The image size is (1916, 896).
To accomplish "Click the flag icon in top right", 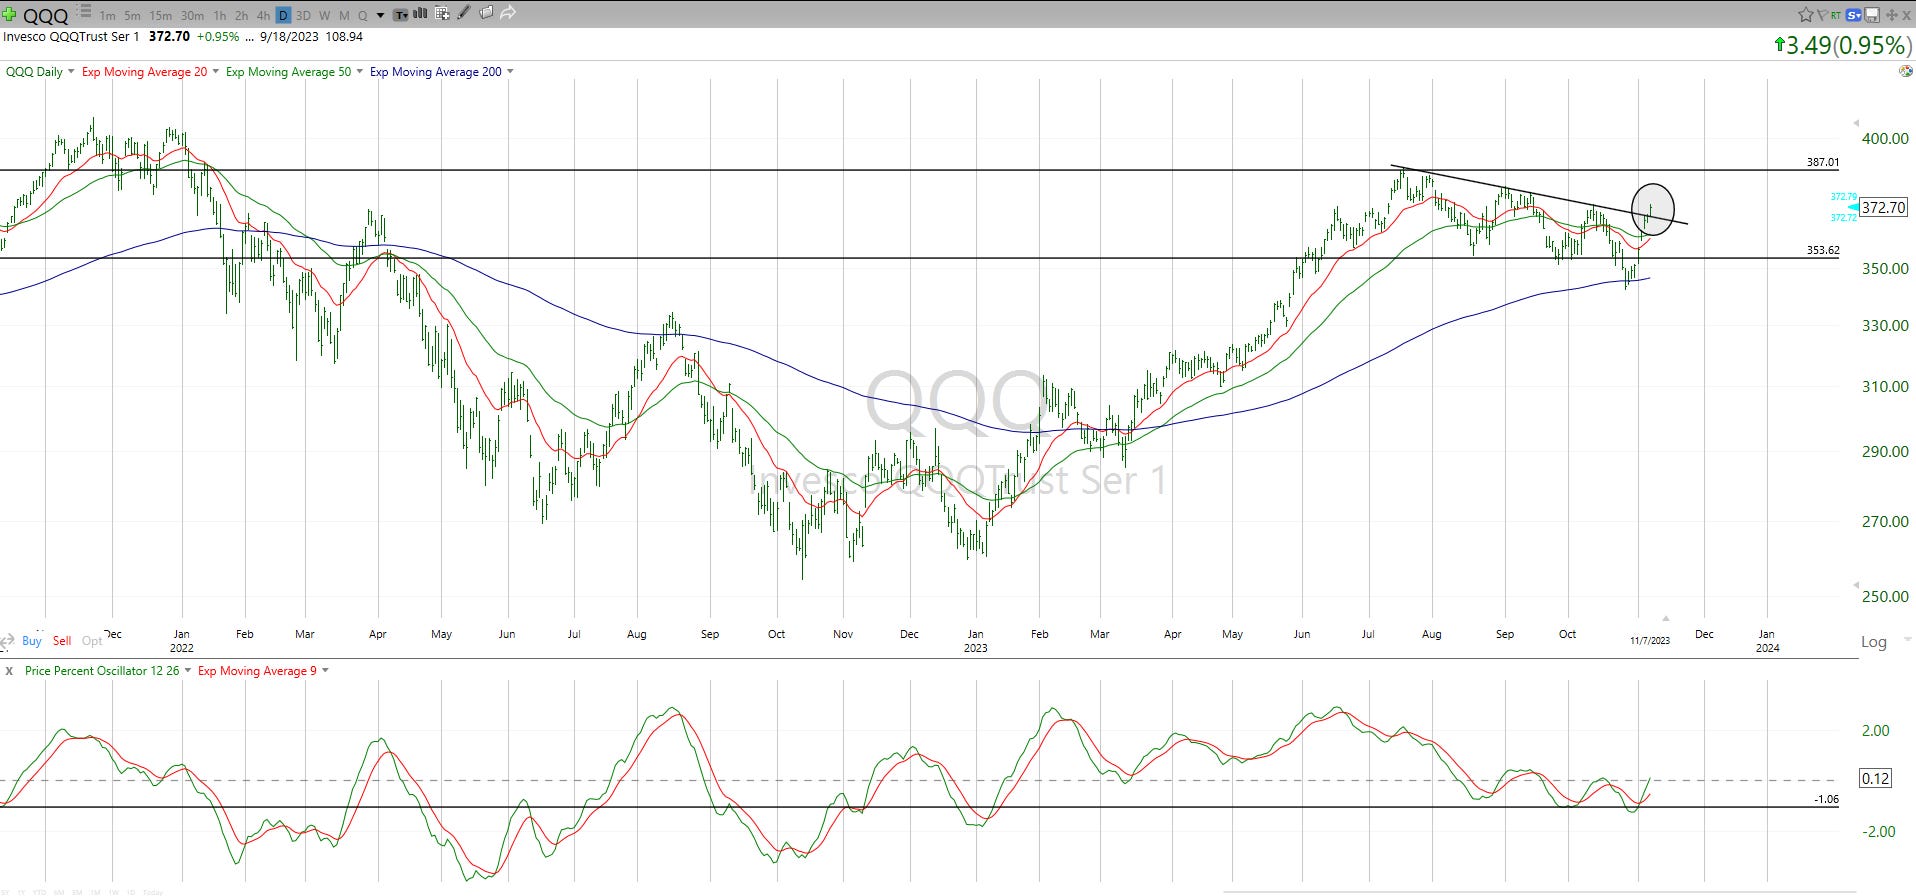I will click(x=1822, y=15).
